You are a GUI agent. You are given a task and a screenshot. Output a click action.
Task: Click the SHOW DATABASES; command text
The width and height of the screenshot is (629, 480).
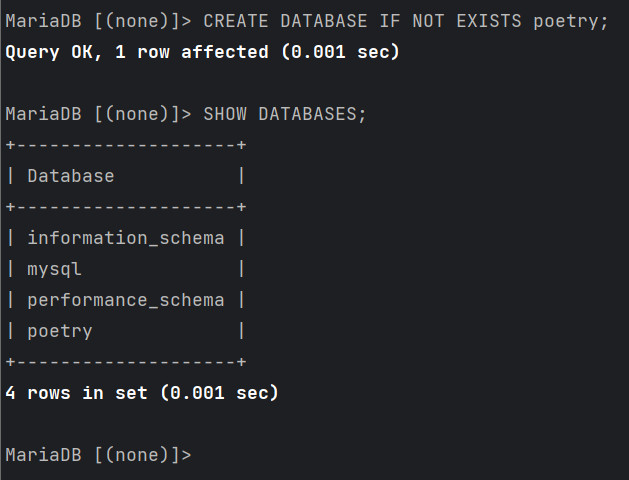(x=285, y=114)
